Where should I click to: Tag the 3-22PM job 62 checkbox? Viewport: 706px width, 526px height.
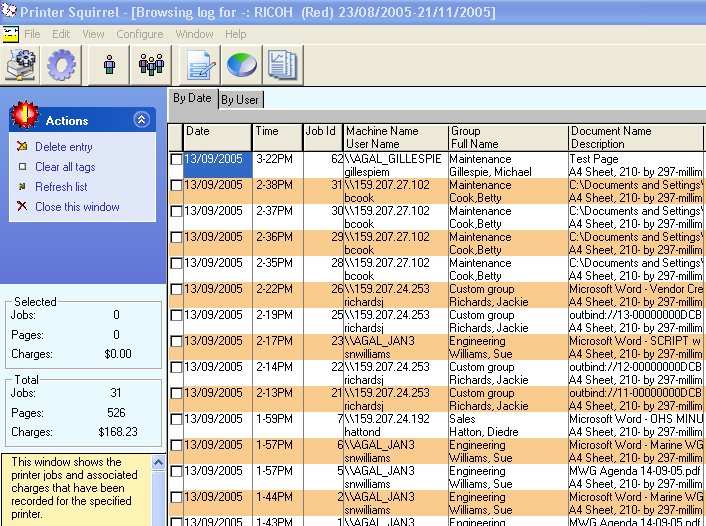tap(176, 159)
